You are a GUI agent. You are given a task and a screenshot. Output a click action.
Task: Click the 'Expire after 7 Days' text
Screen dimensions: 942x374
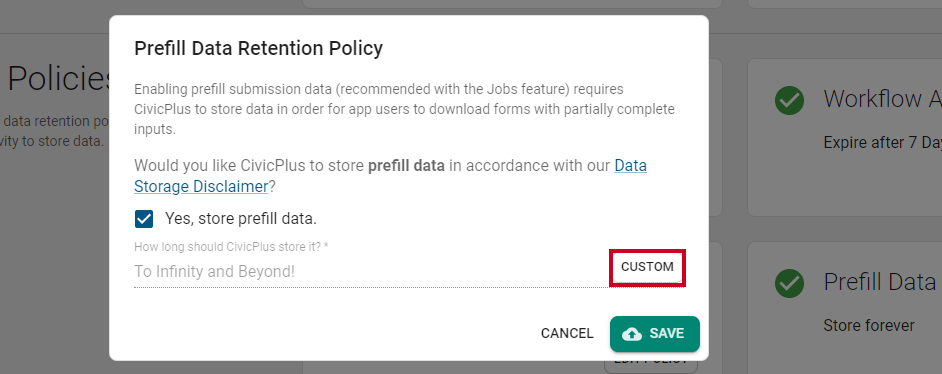[x=883, y=143]
